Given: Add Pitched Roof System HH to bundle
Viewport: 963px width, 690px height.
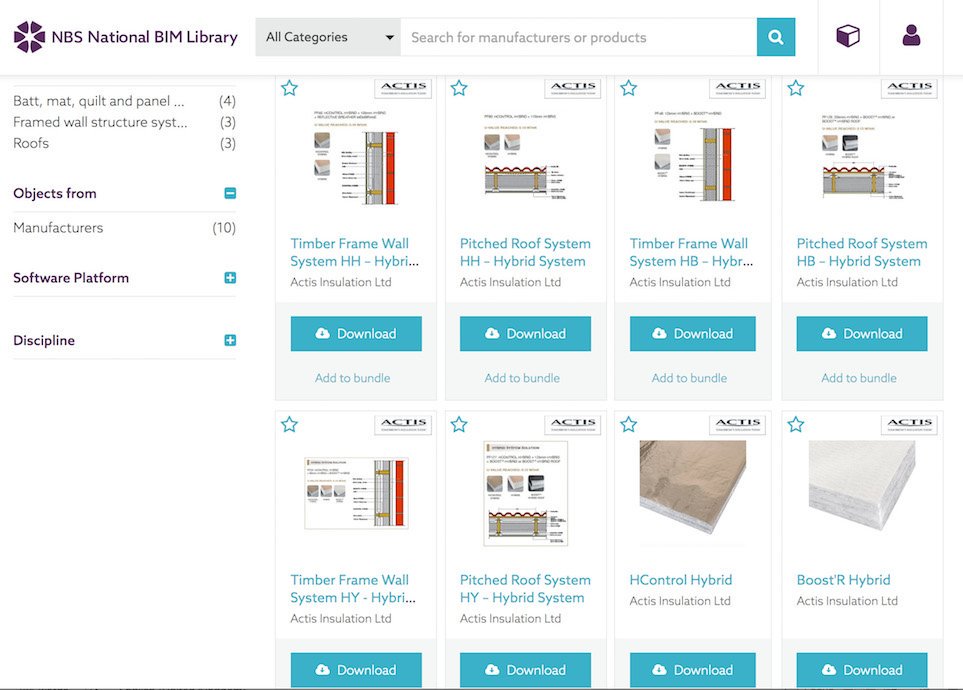Looking at the screenshot, I should click(522, 378).
